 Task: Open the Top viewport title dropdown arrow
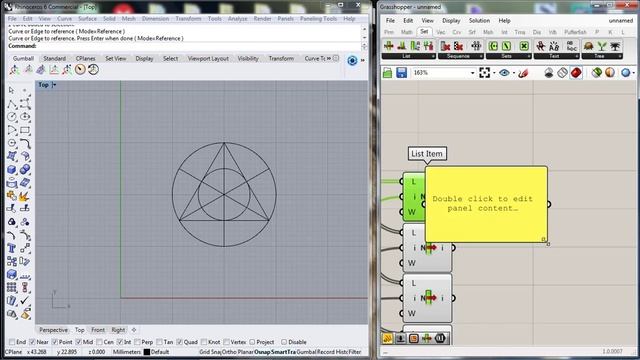pyautogui.click(x=54, y=85)
